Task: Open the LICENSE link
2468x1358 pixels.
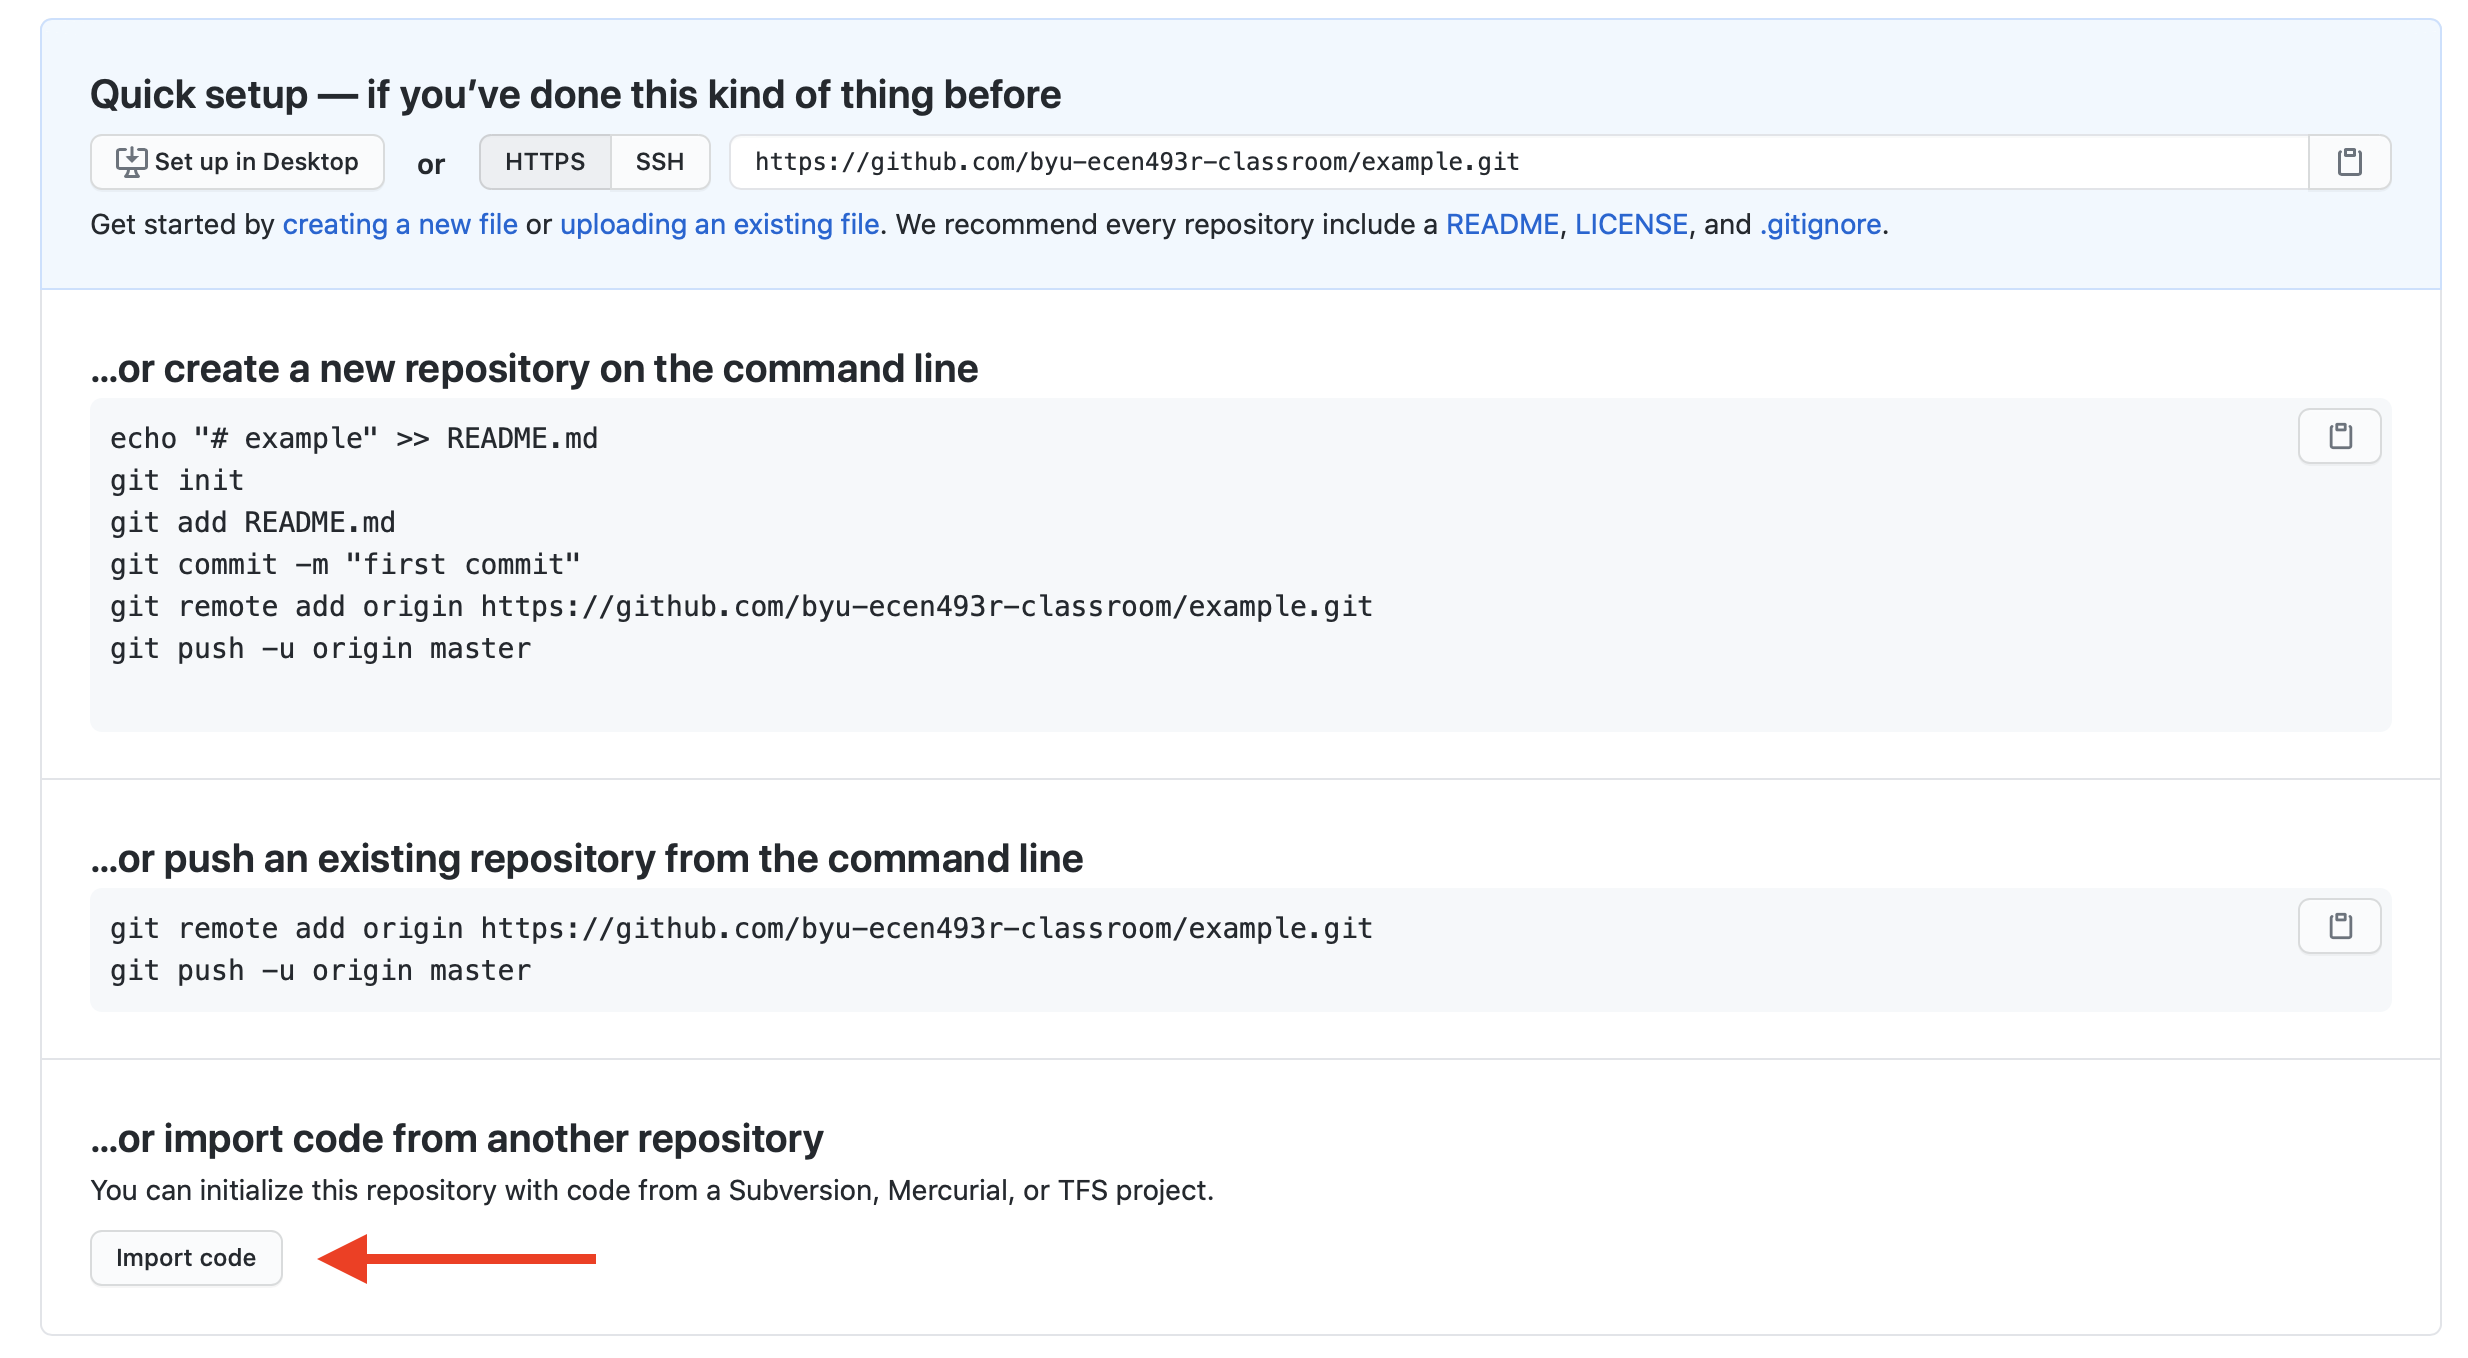Action: point(1630,224)
